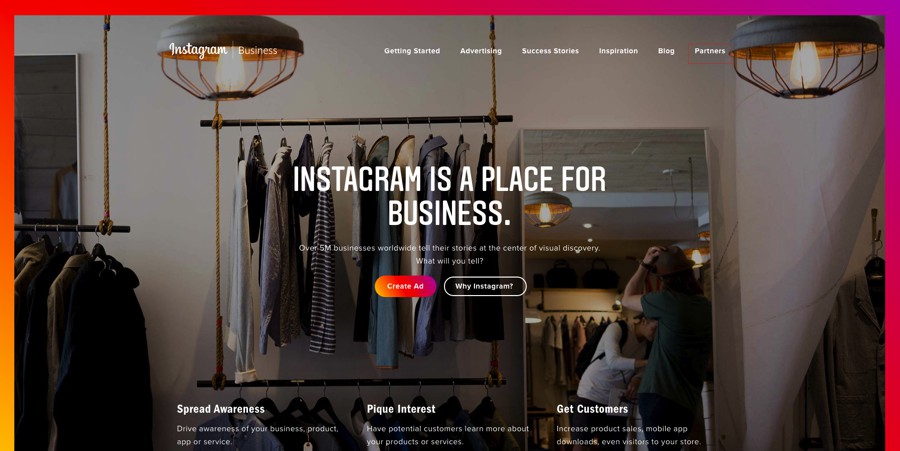Go to the Advertising section
Screen dimensions: 900x451
(x=481, y=51)
